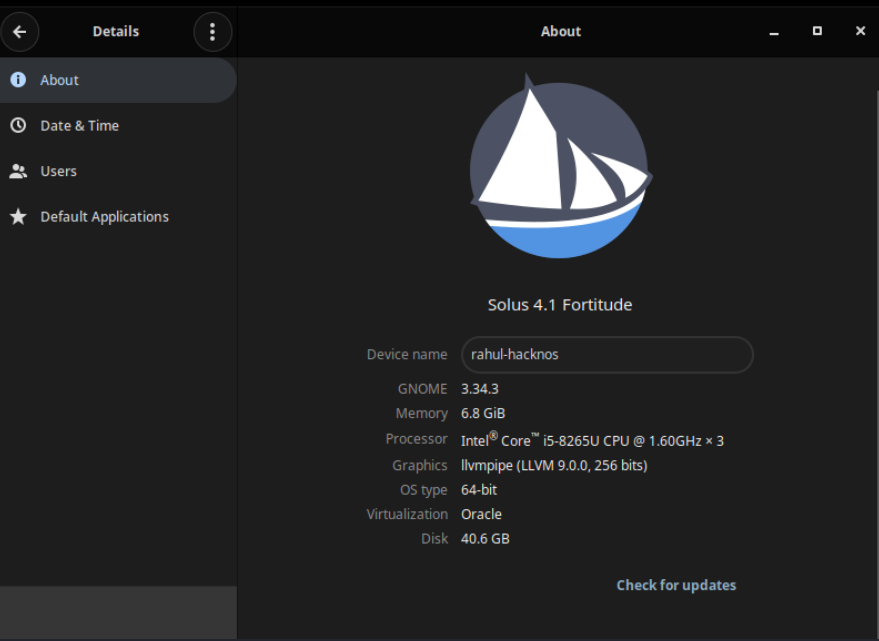Click the Disk value 40.6 GB
The image size is (879, 641).
click(485, 539)
